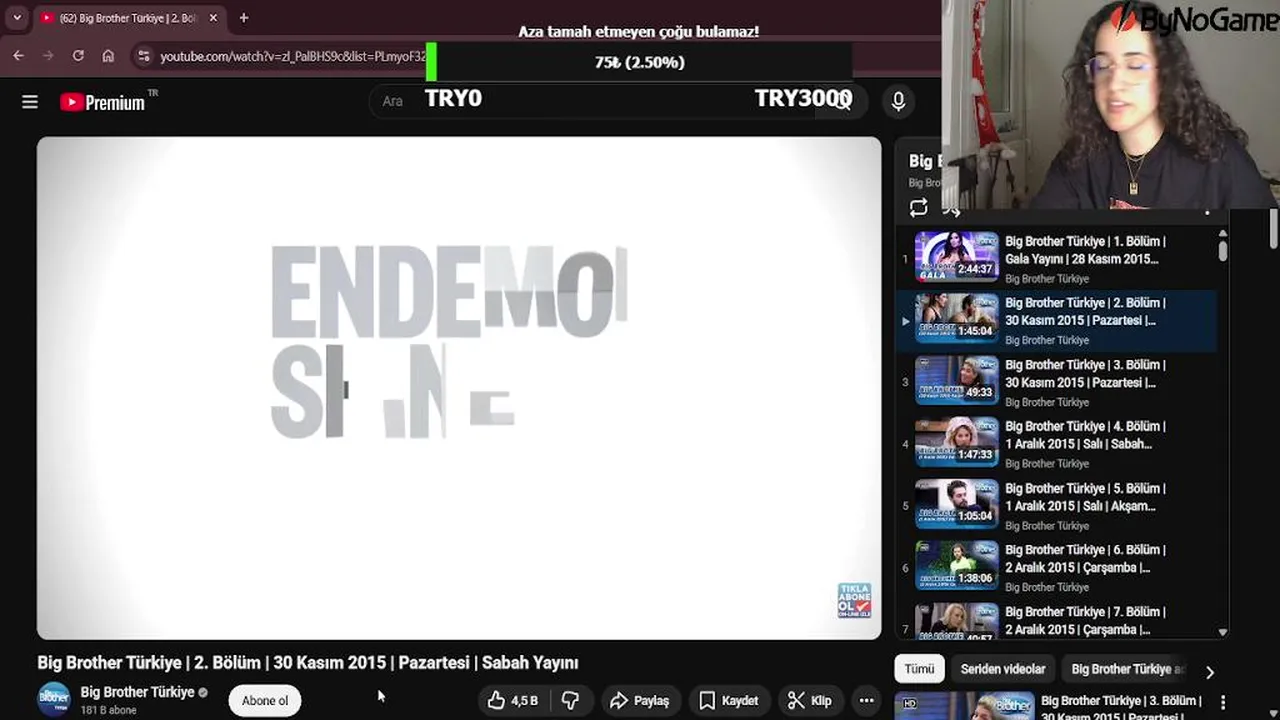Open the three-dot more actions menu below the video
Image resolution: width=1280 pixels, height=720 pixels.
click(x=867, y=701)
